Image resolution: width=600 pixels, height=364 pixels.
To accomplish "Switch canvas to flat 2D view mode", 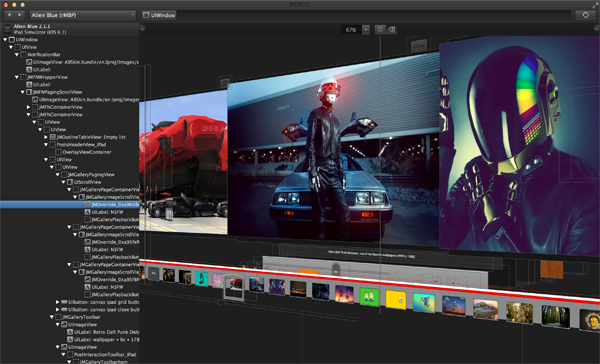I will [x=380, y=29].
